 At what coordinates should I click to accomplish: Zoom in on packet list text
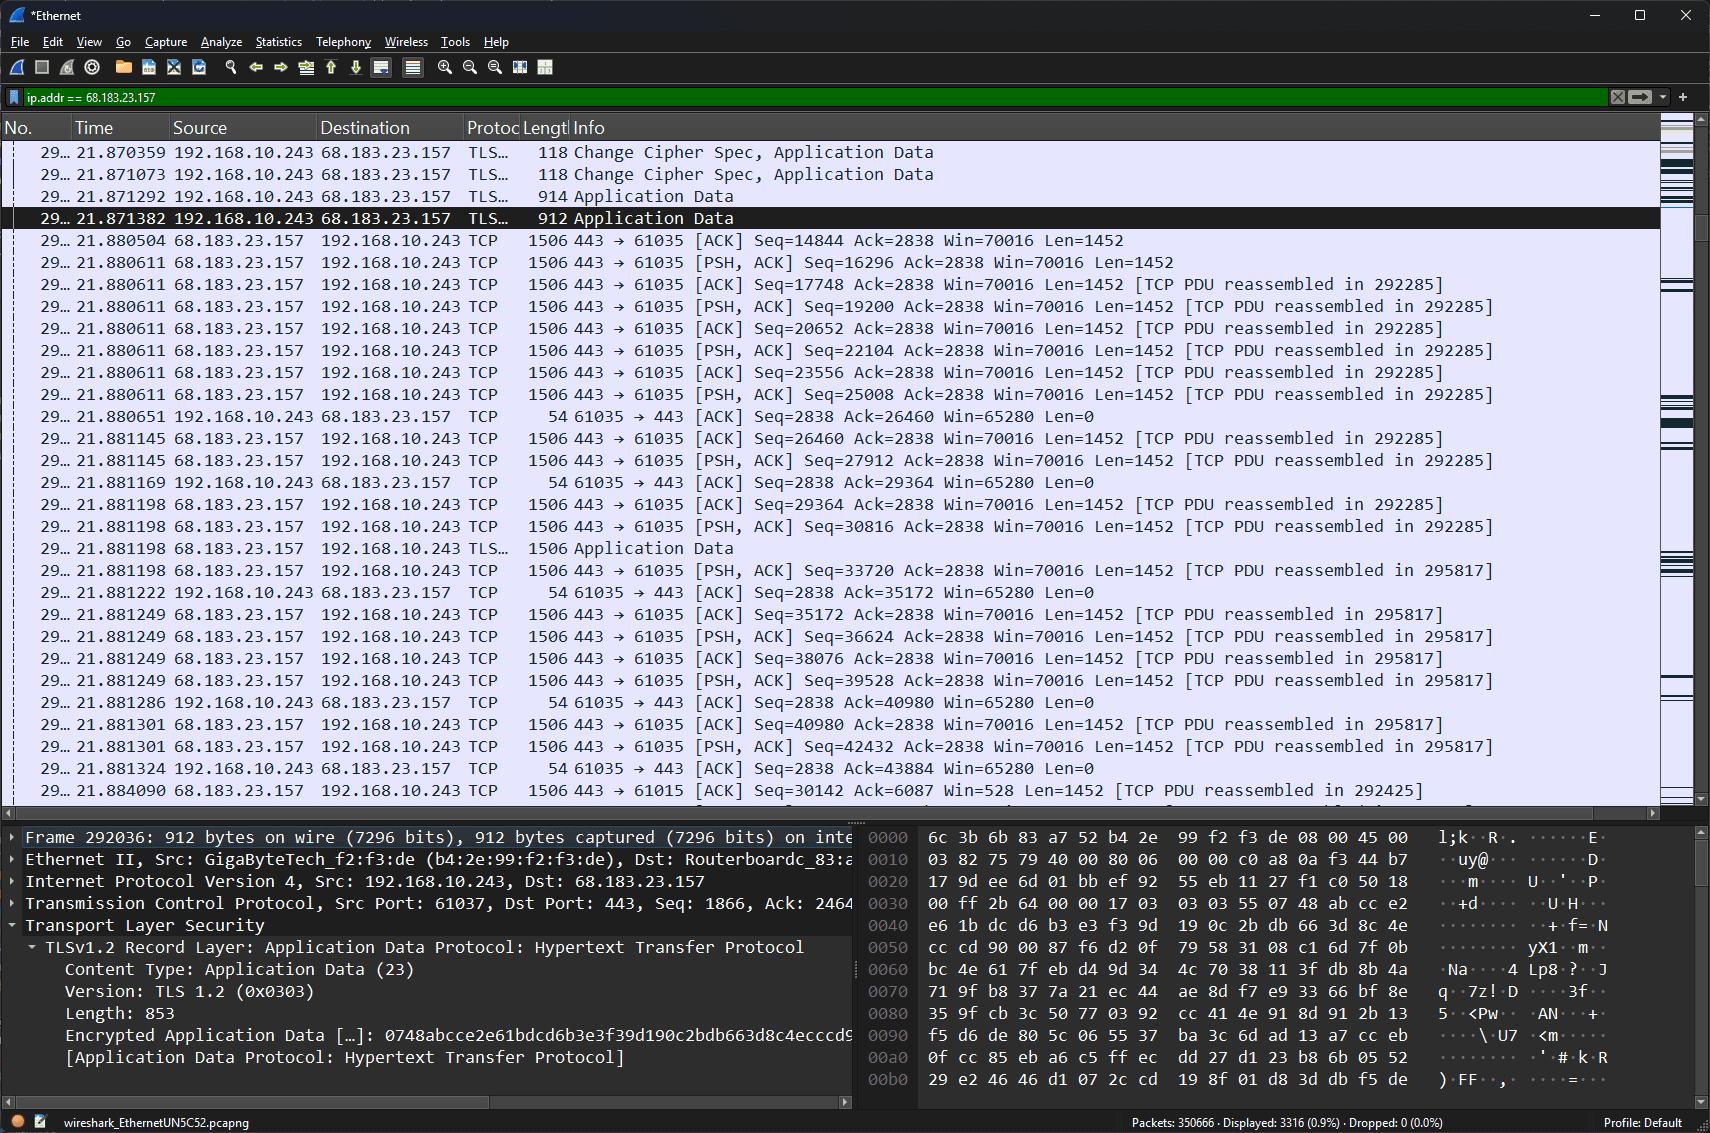click(x=445, y=67)
